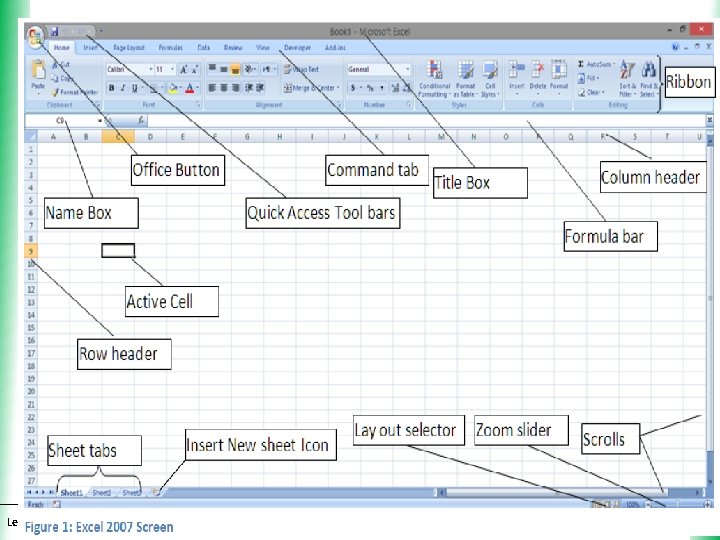The image size is (720, 540).
Task: Open the Page Layout tab
Action: 129,47
